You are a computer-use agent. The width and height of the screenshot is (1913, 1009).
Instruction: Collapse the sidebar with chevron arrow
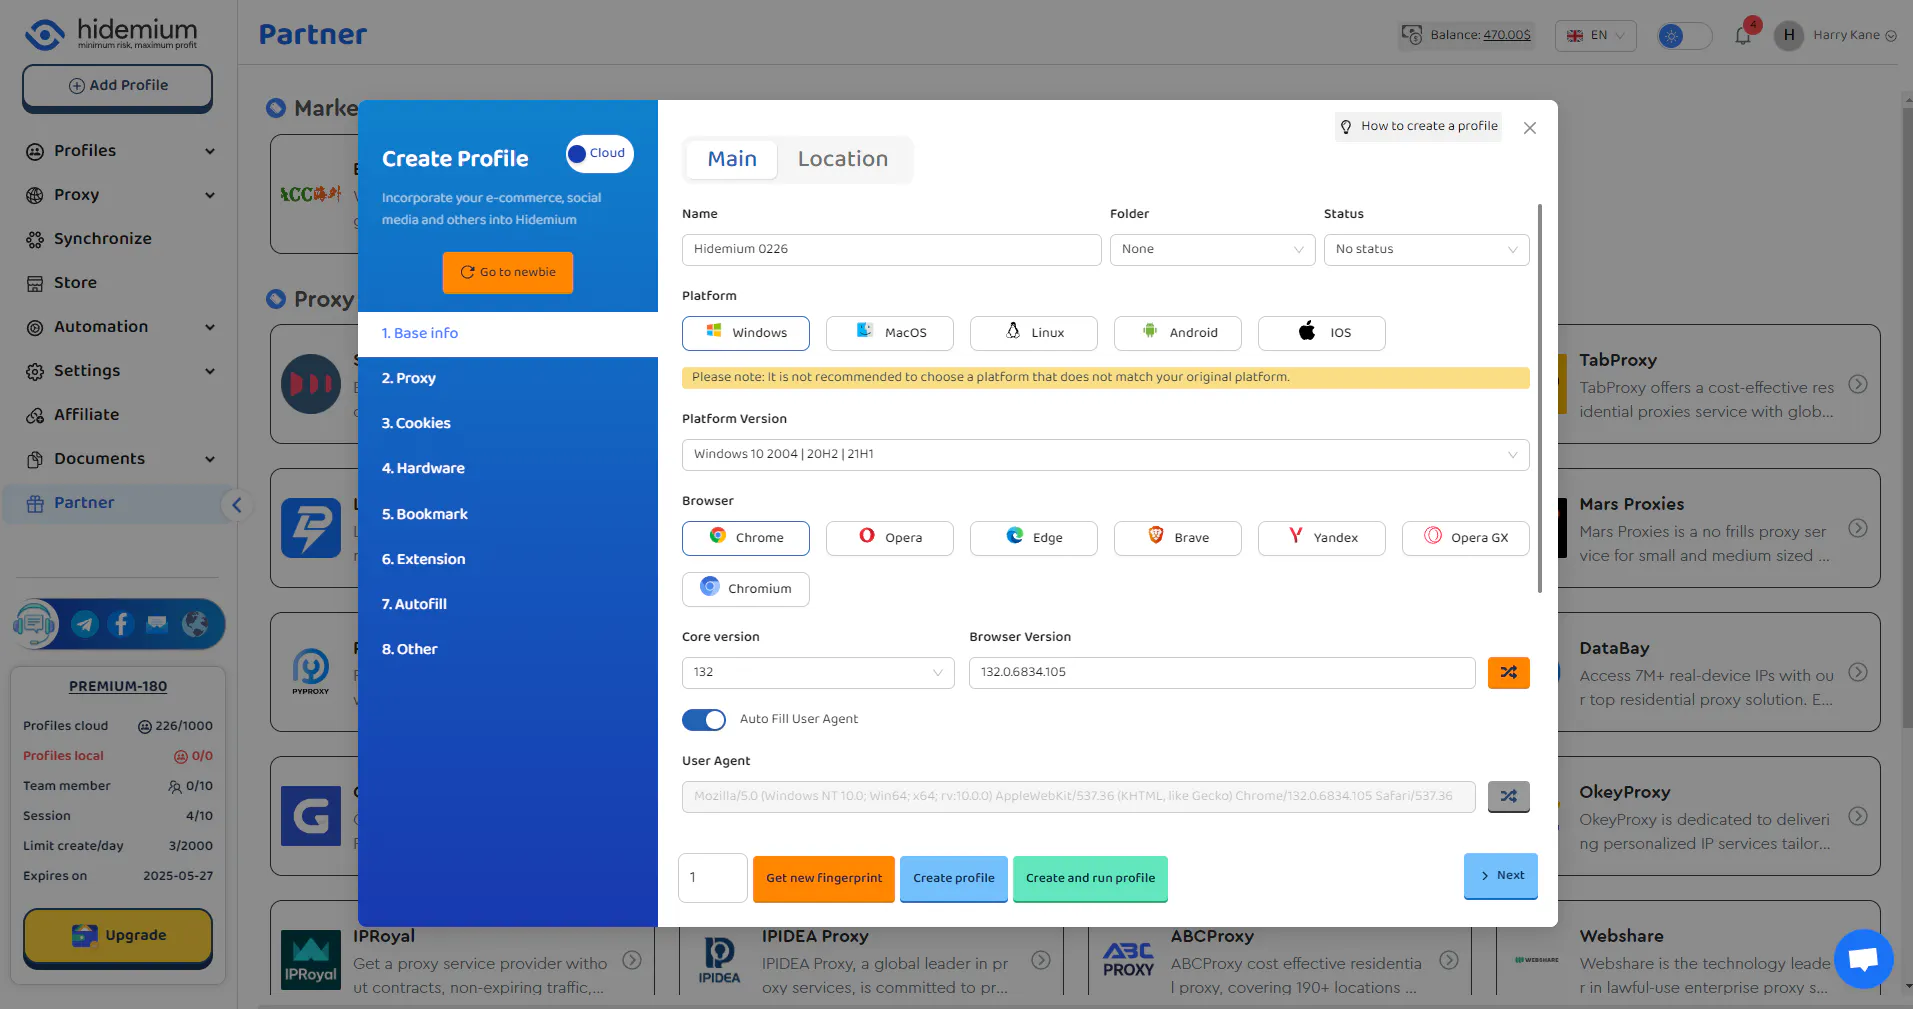tap(237, 505)
